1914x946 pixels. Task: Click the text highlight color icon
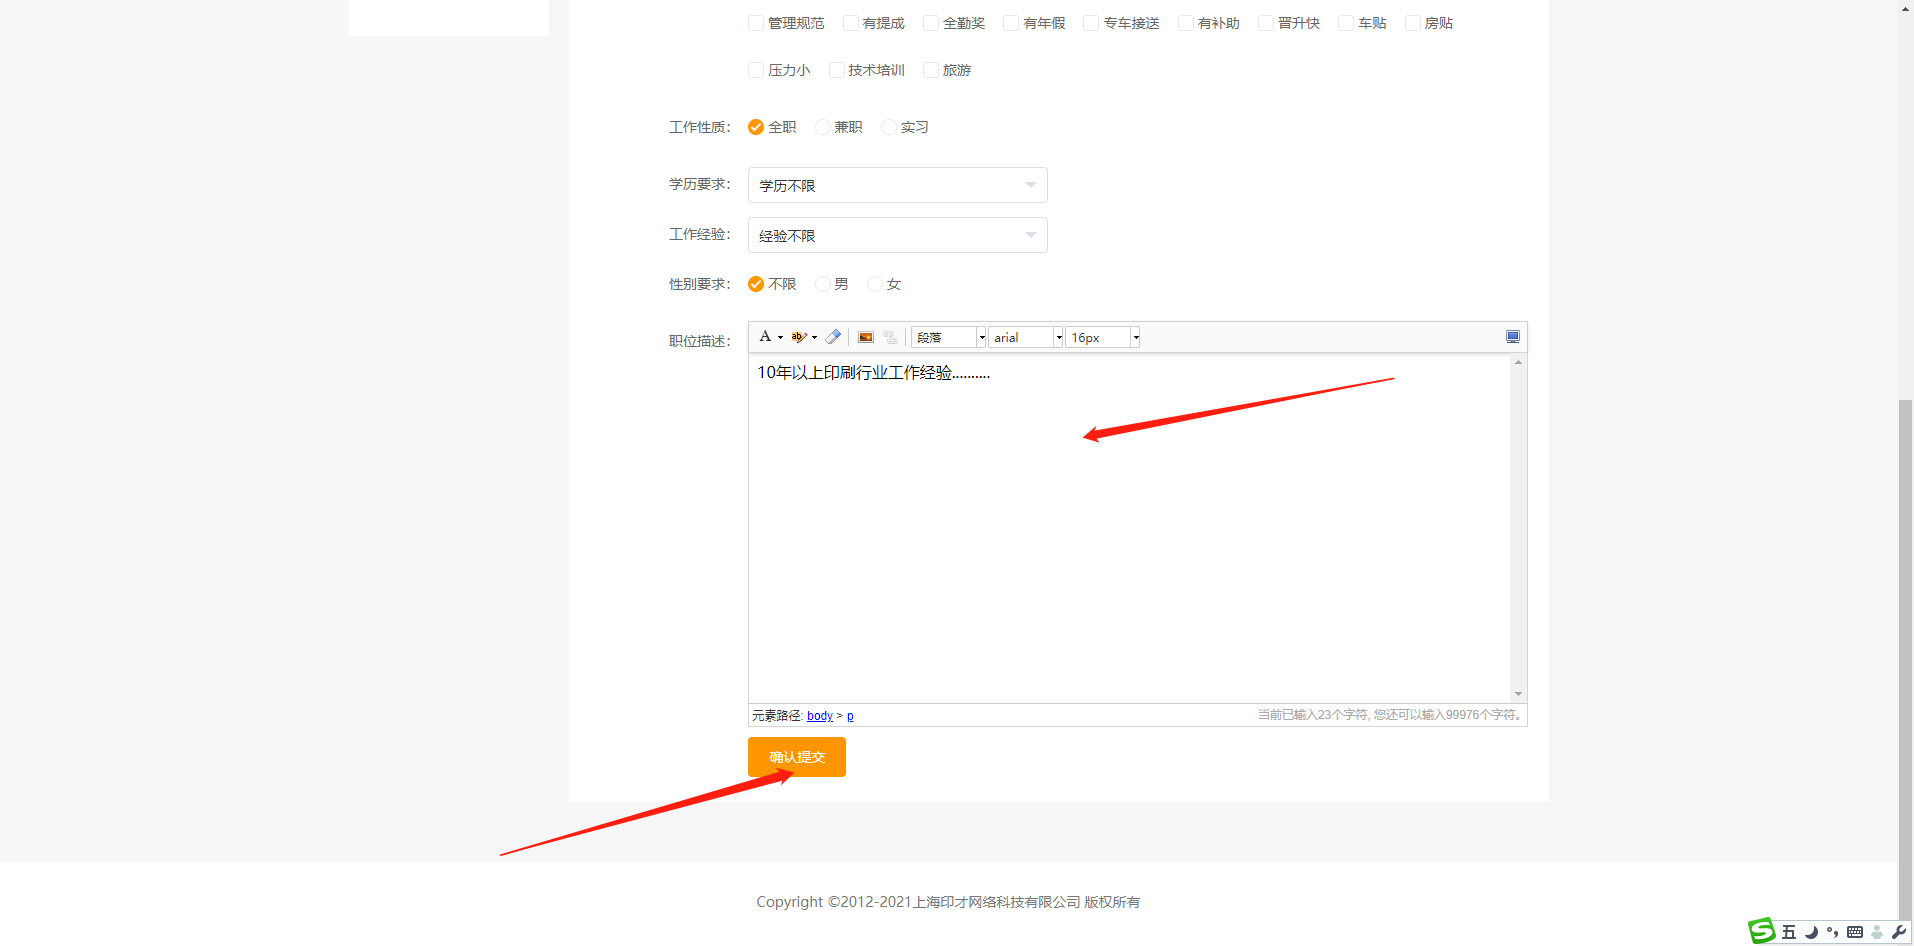click(x=799, y=337)
